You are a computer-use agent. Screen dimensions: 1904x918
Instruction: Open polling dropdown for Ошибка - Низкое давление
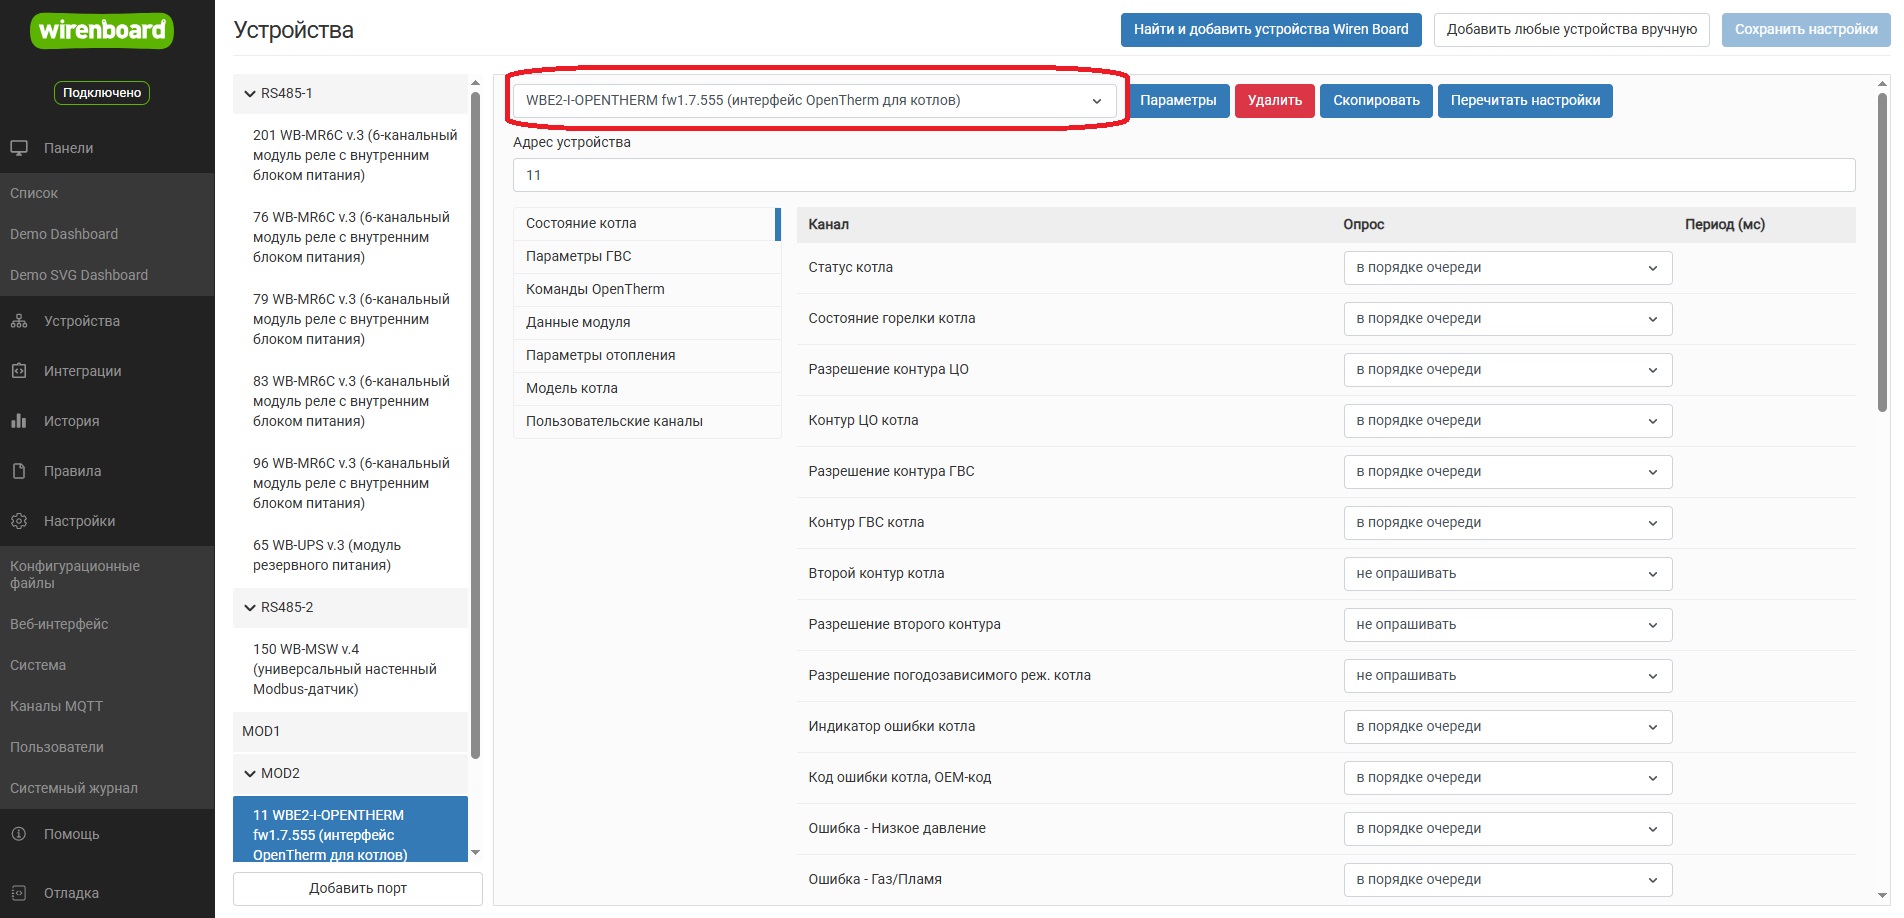1507,829
